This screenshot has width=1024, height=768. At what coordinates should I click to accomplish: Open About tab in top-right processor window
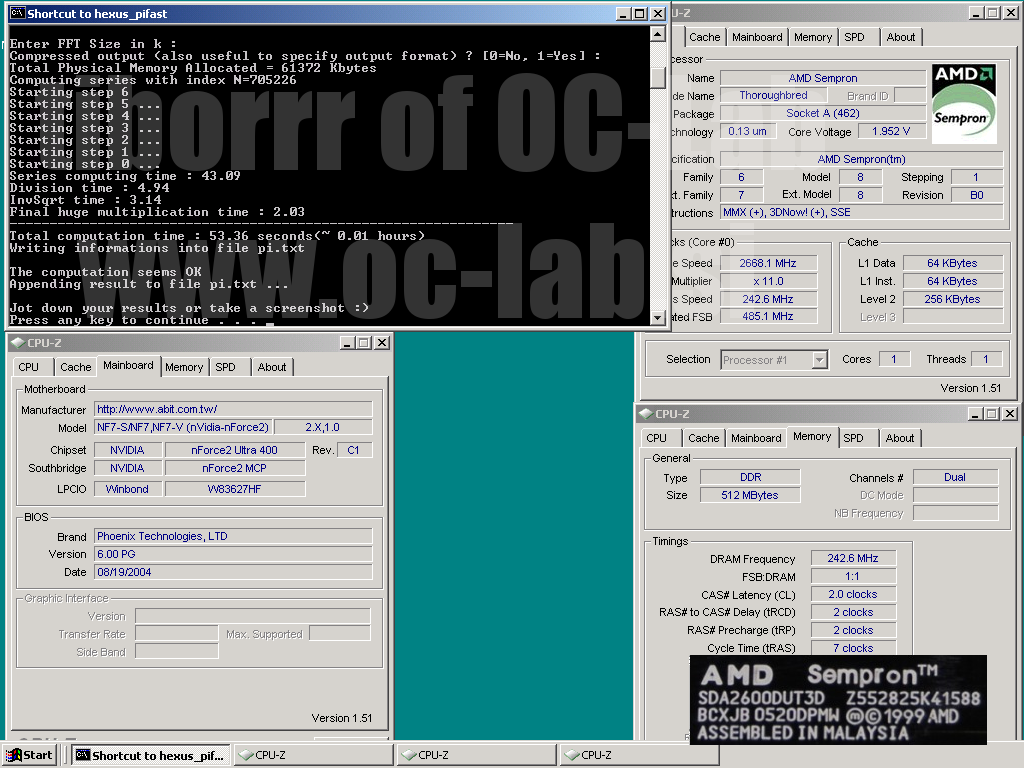coord(901,37)
